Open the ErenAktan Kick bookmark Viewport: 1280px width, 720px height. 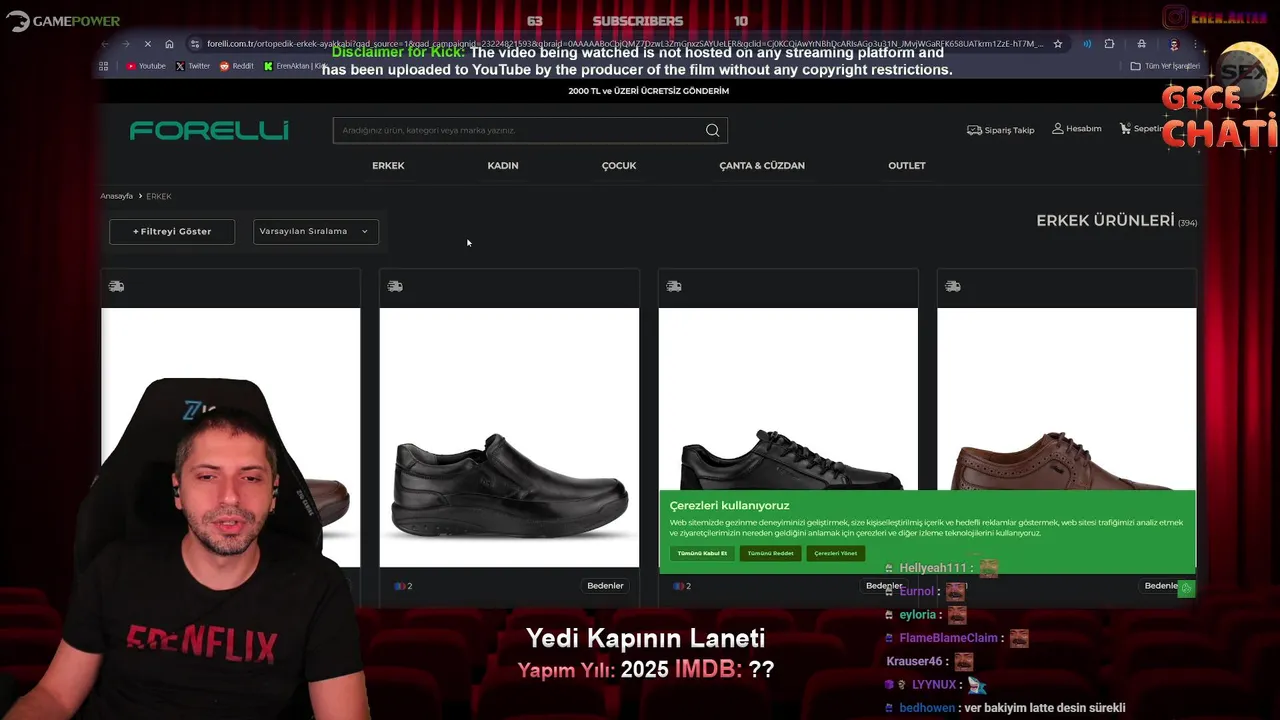pyautogui.click(x=296, y=66)
